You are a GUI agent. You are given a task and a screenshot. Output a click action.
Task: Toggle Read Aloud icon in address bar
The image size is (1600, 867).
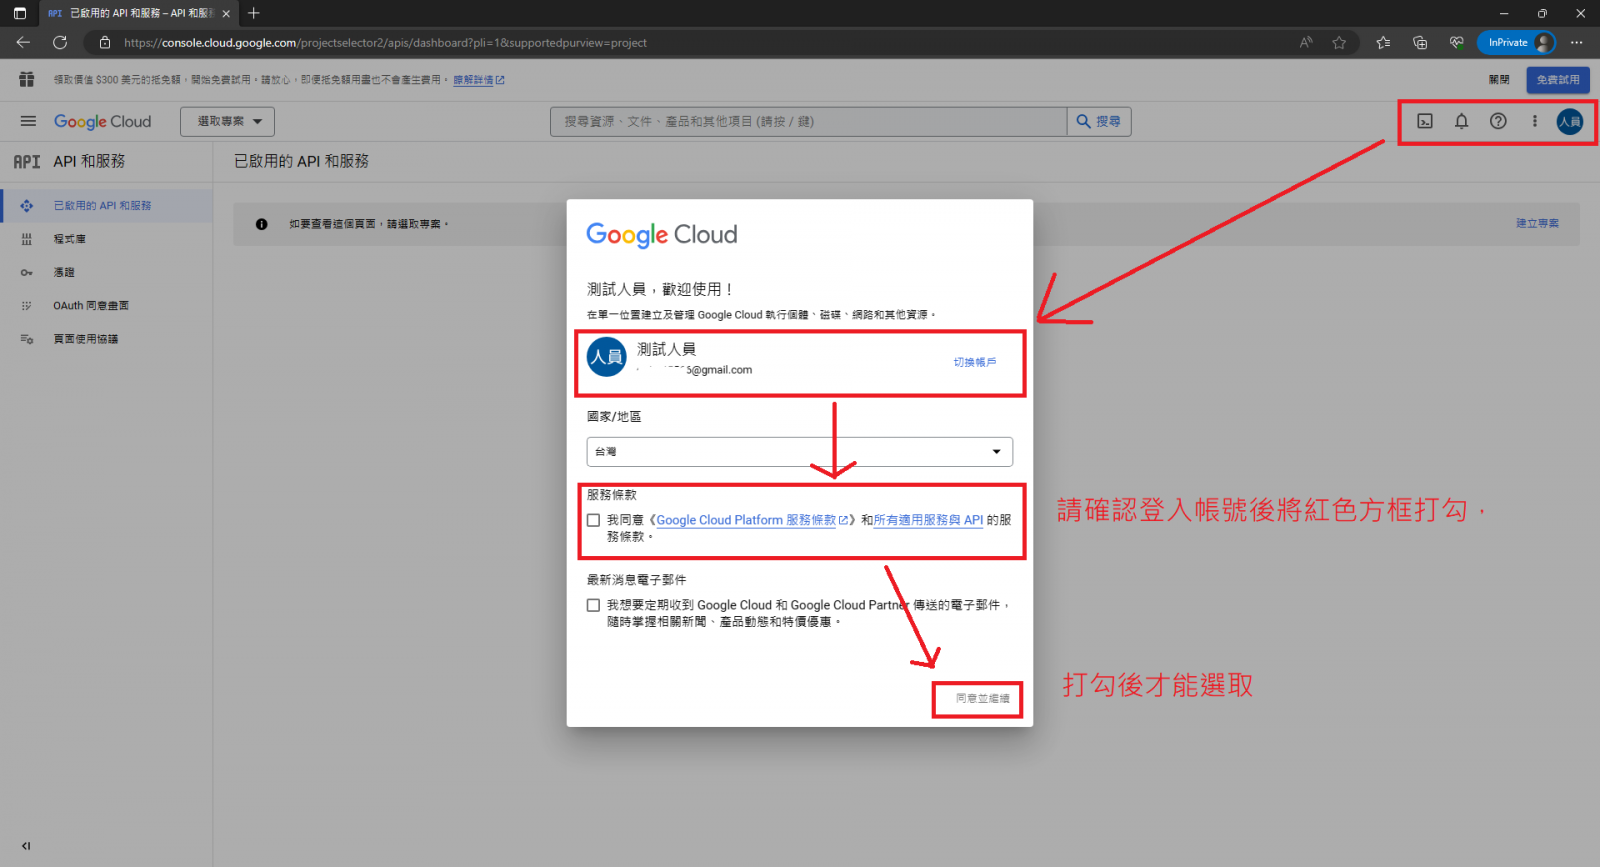pyautogui.click(x=1306, y=42)
